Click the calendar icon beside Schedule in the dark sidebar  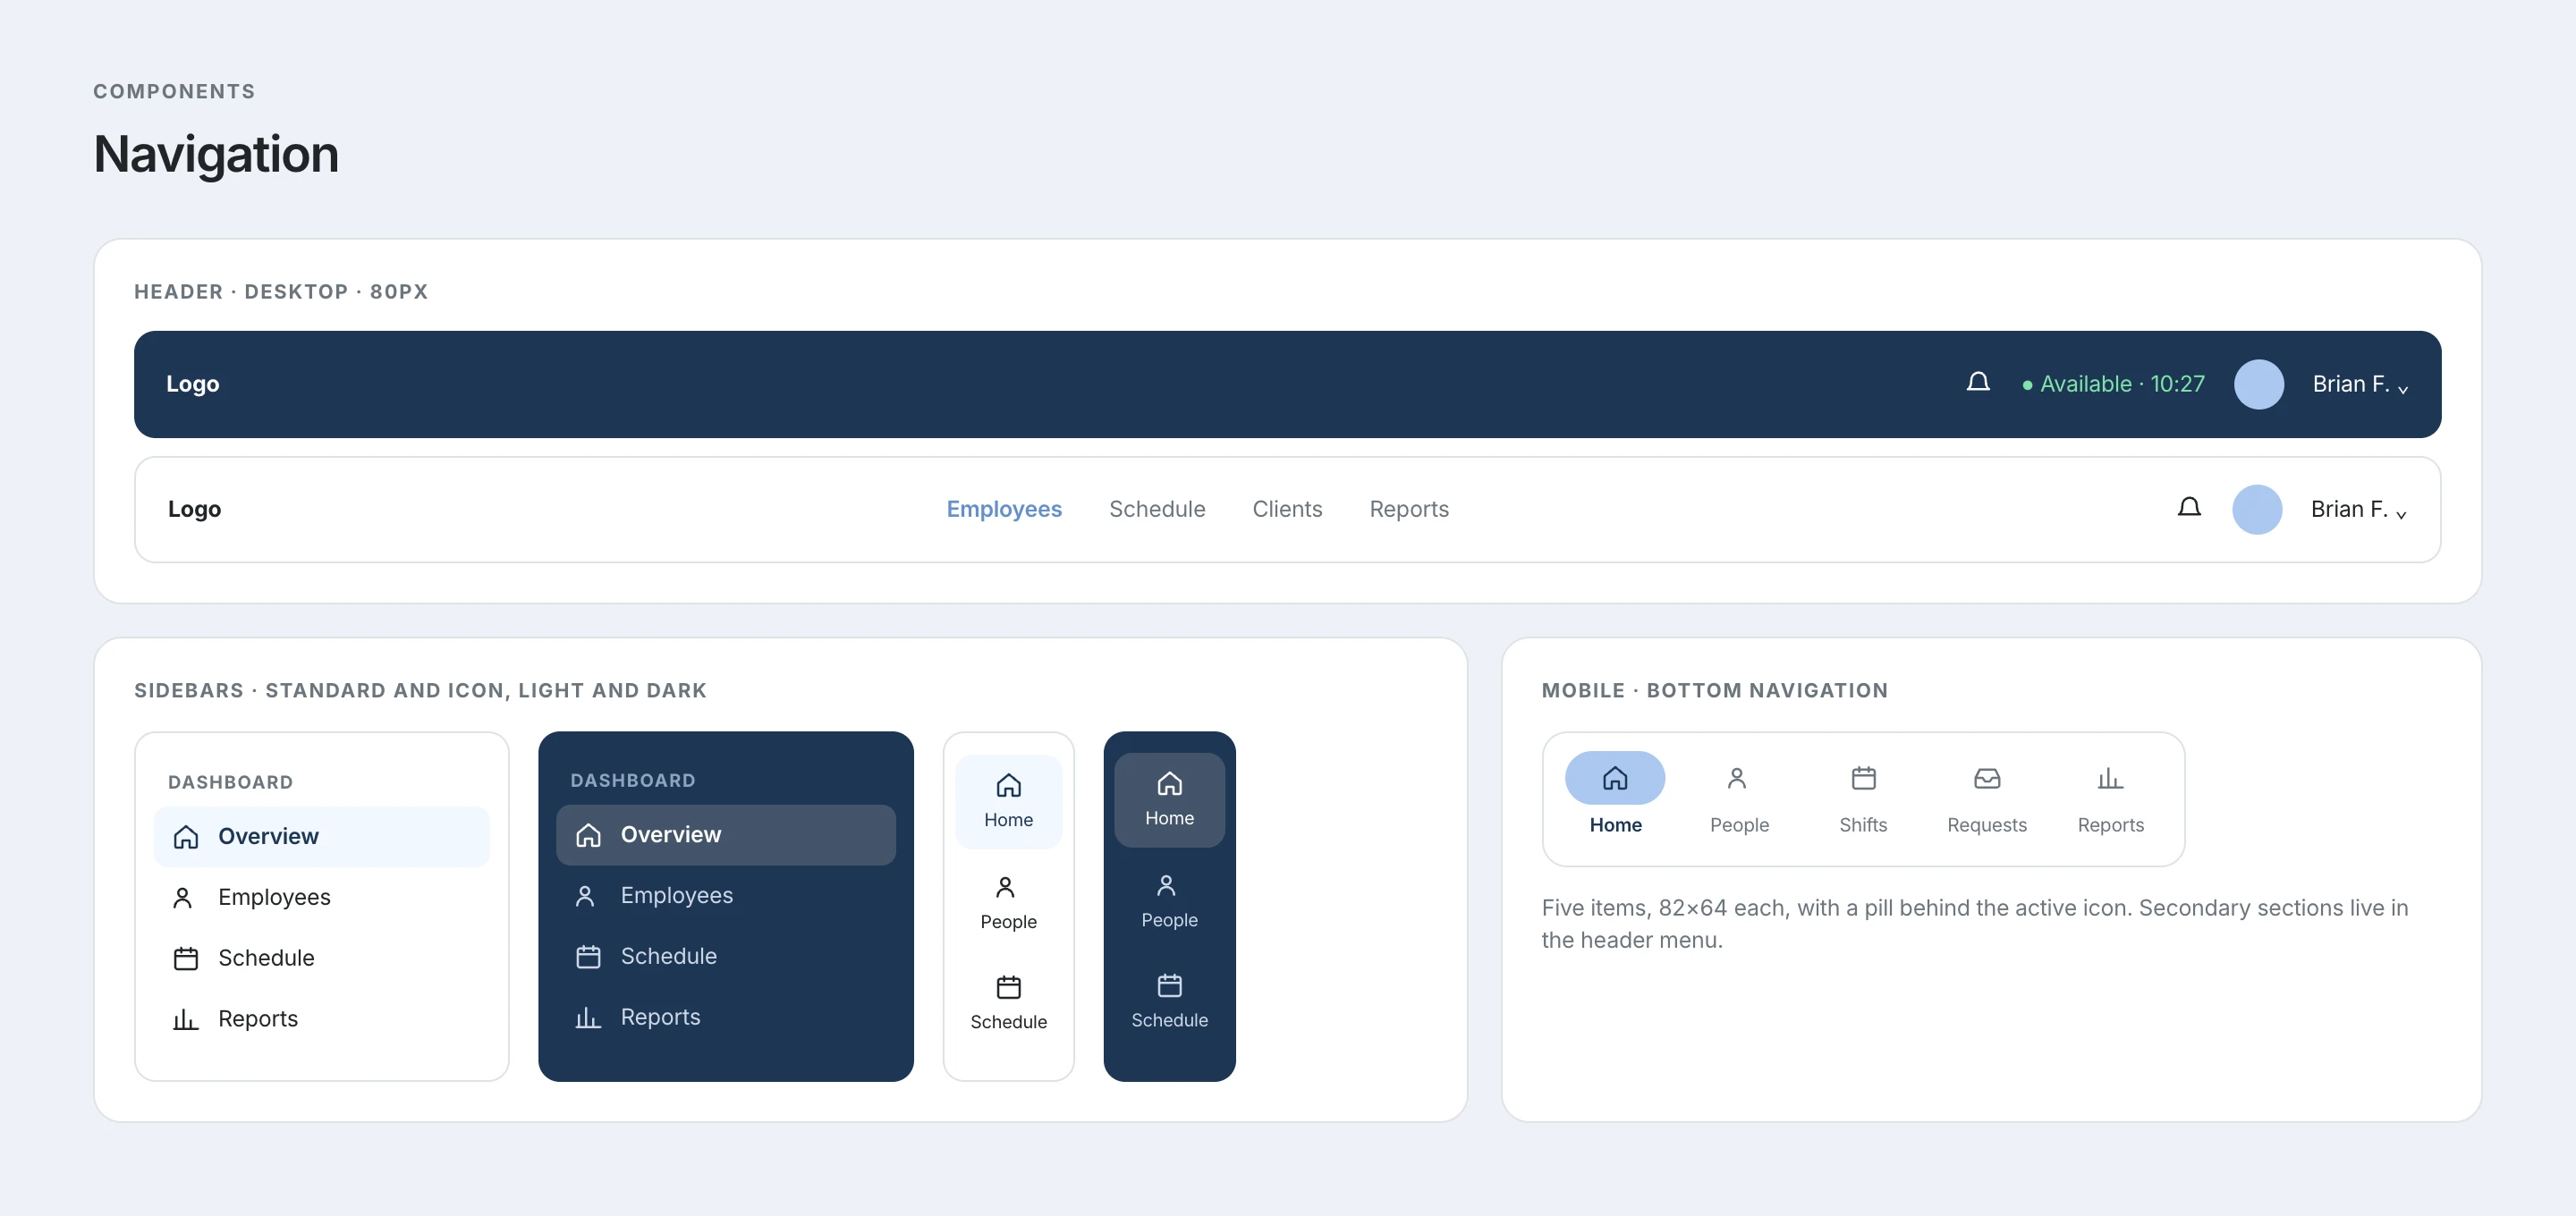click(x=588, y=956)
